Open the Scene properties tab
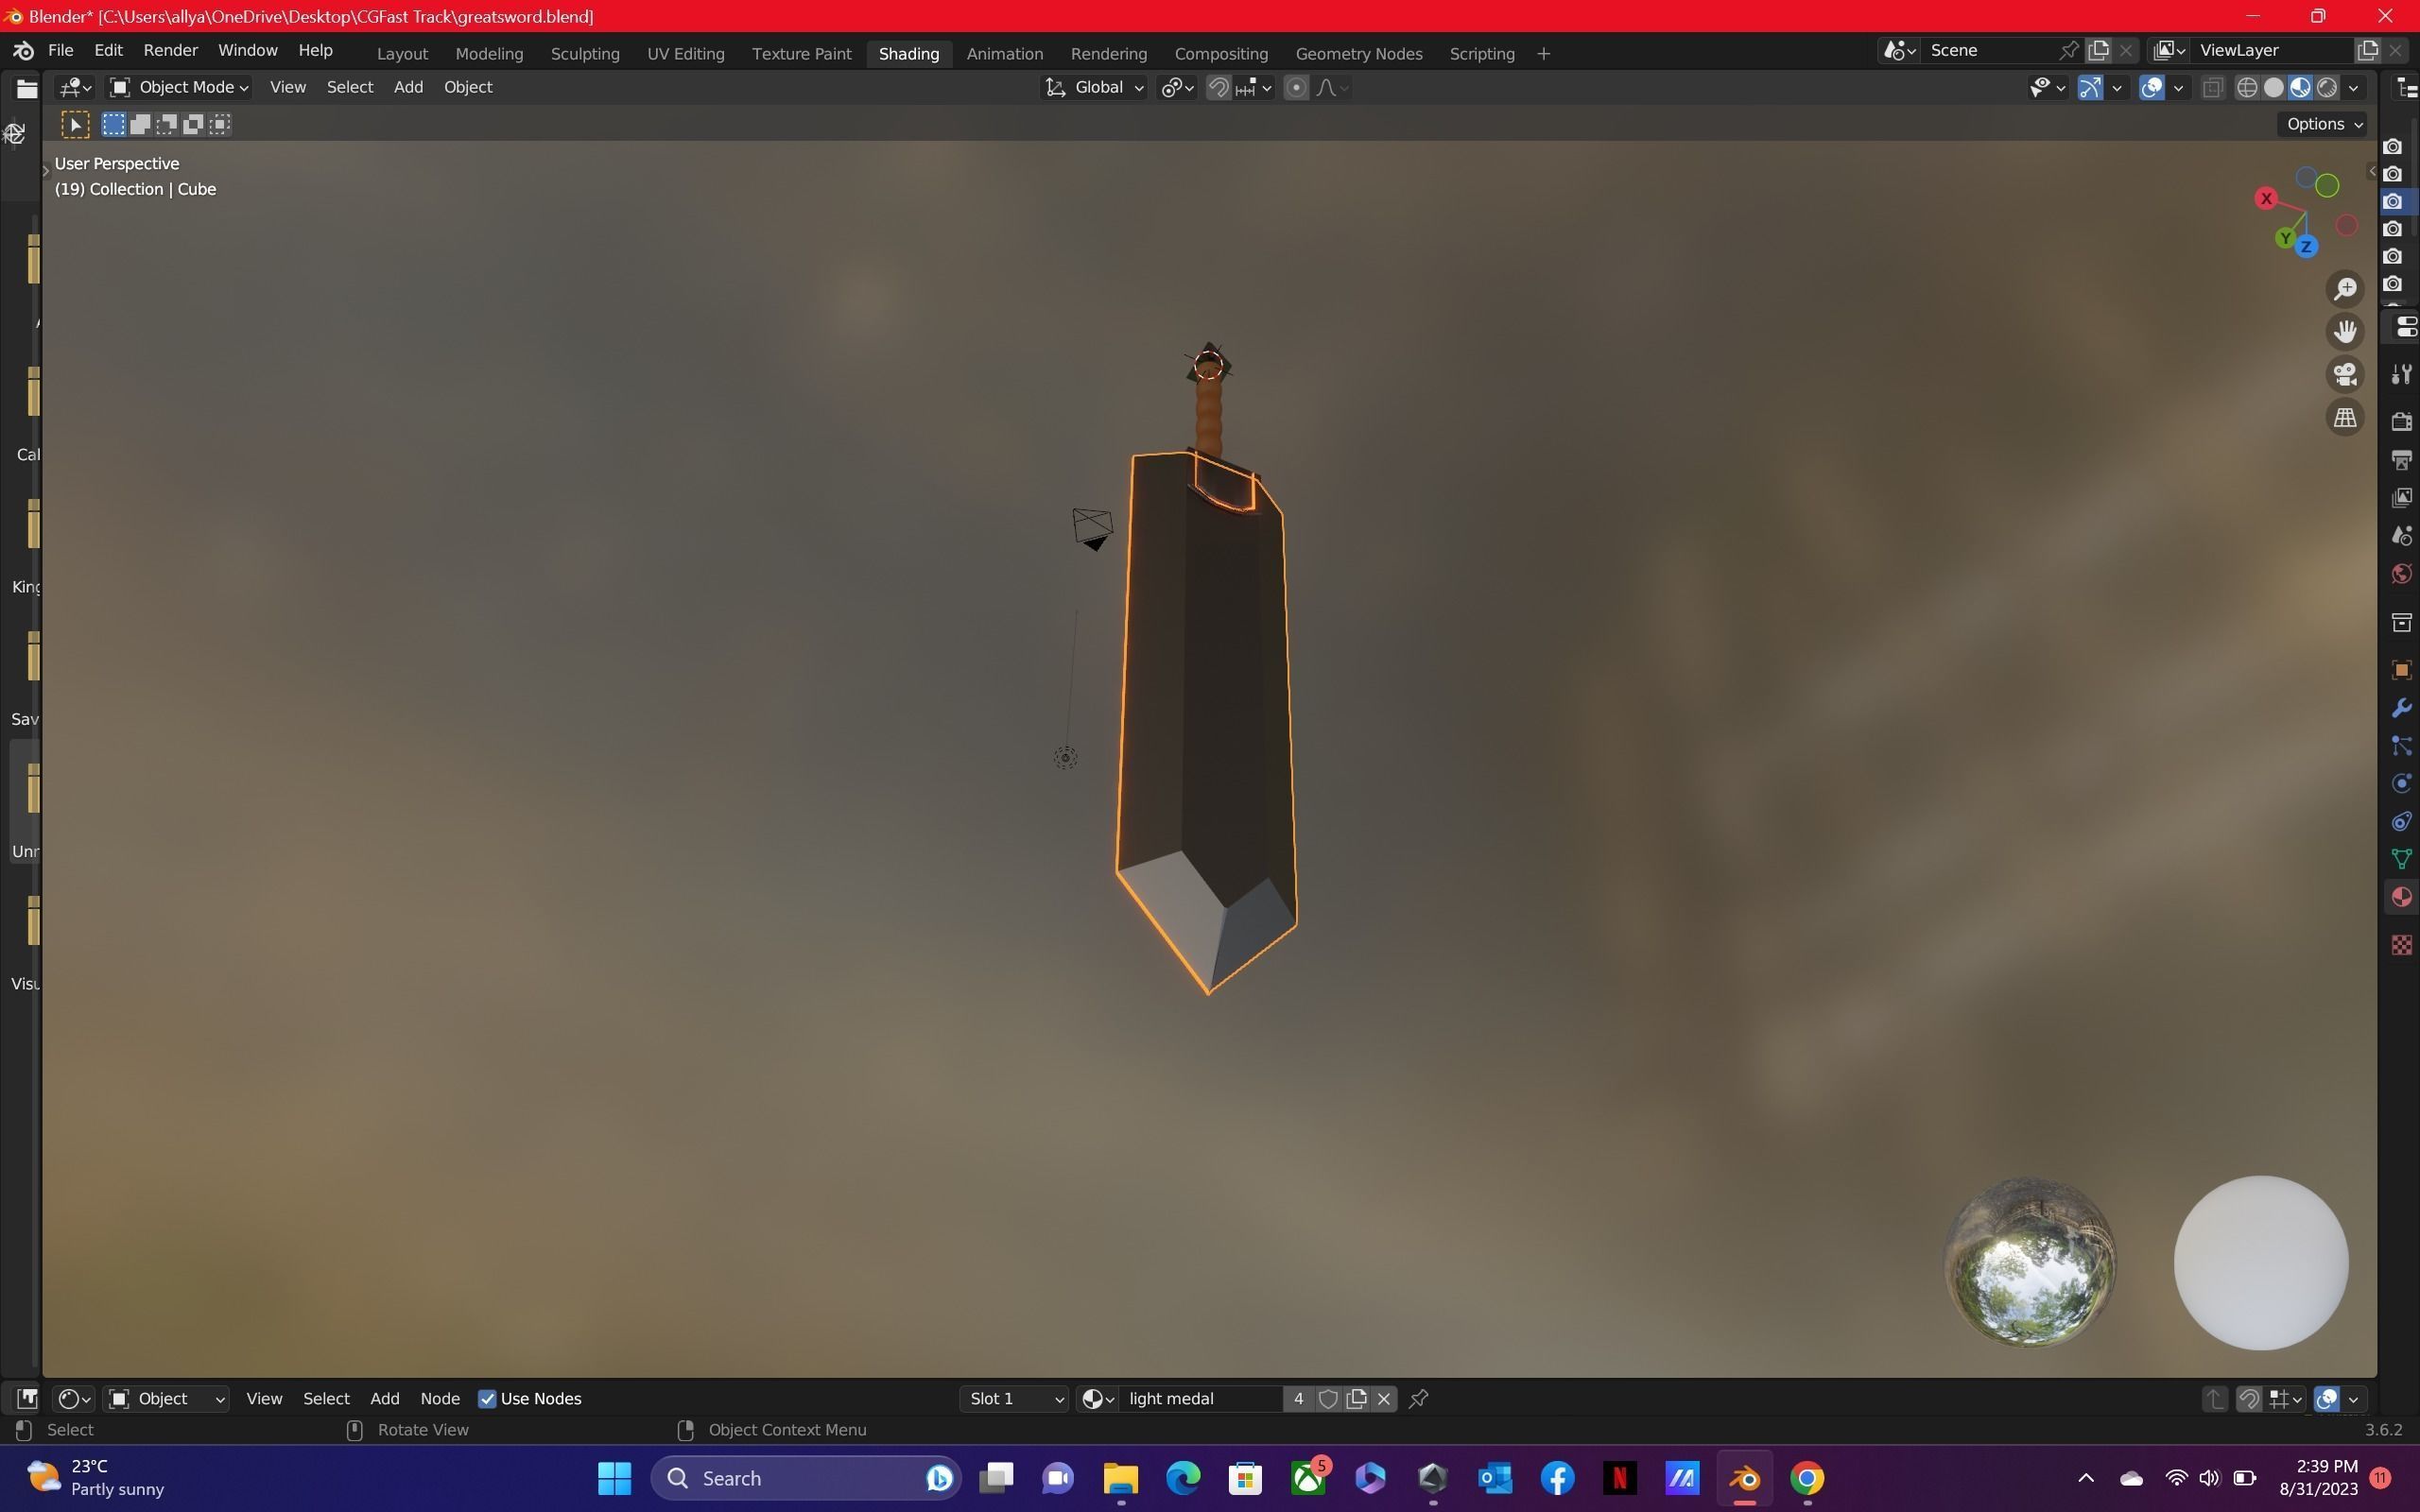 pos(2401,535)
